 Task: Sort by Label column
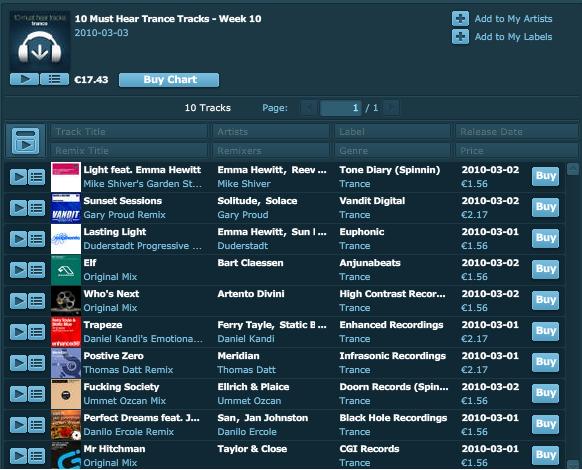[x=392, y=131]
